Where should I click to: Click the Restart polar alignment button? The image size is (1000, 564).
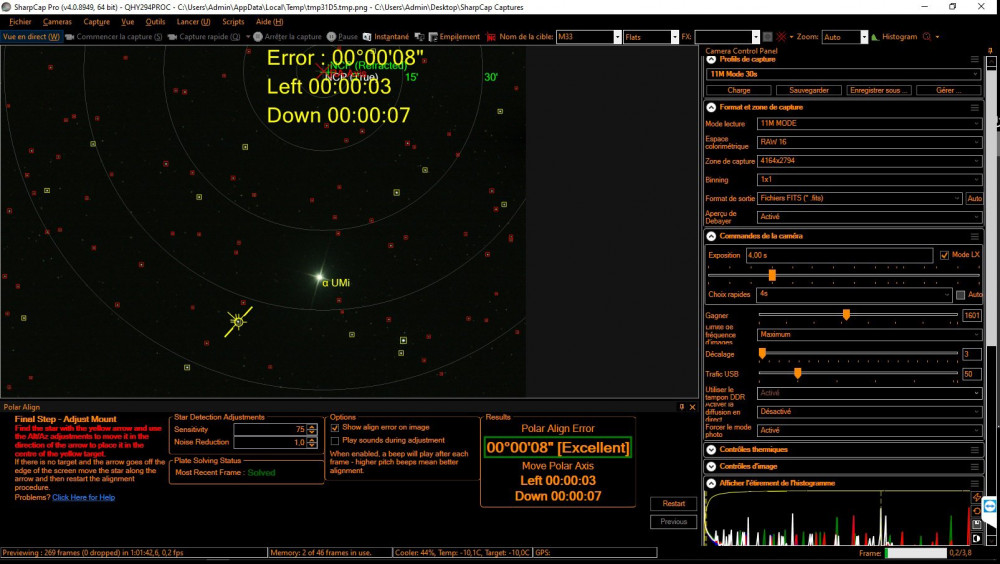pos(673,503)
